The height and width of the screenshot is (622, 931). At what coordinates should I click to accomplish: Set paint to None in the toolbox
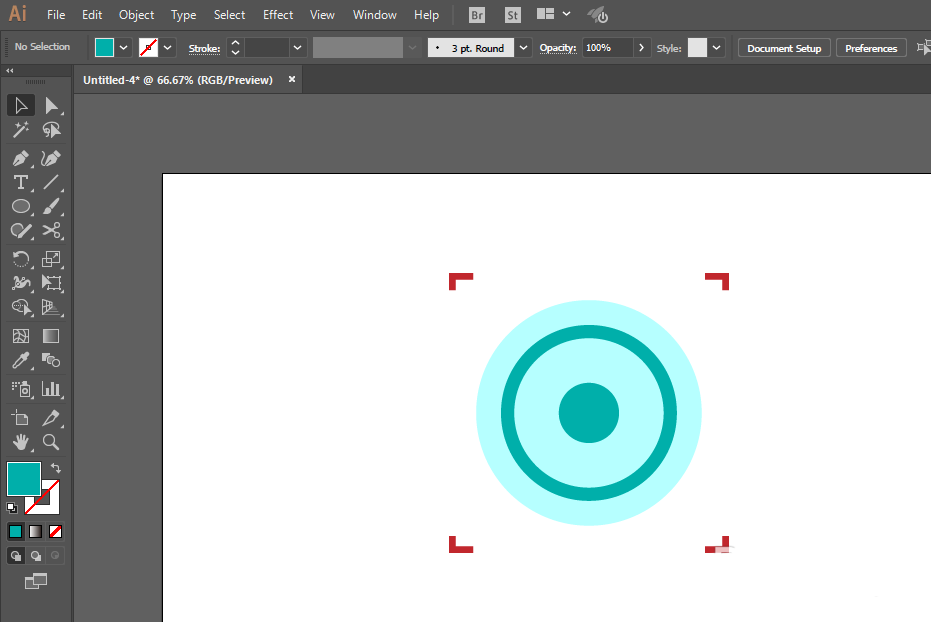tap(56, 531)
